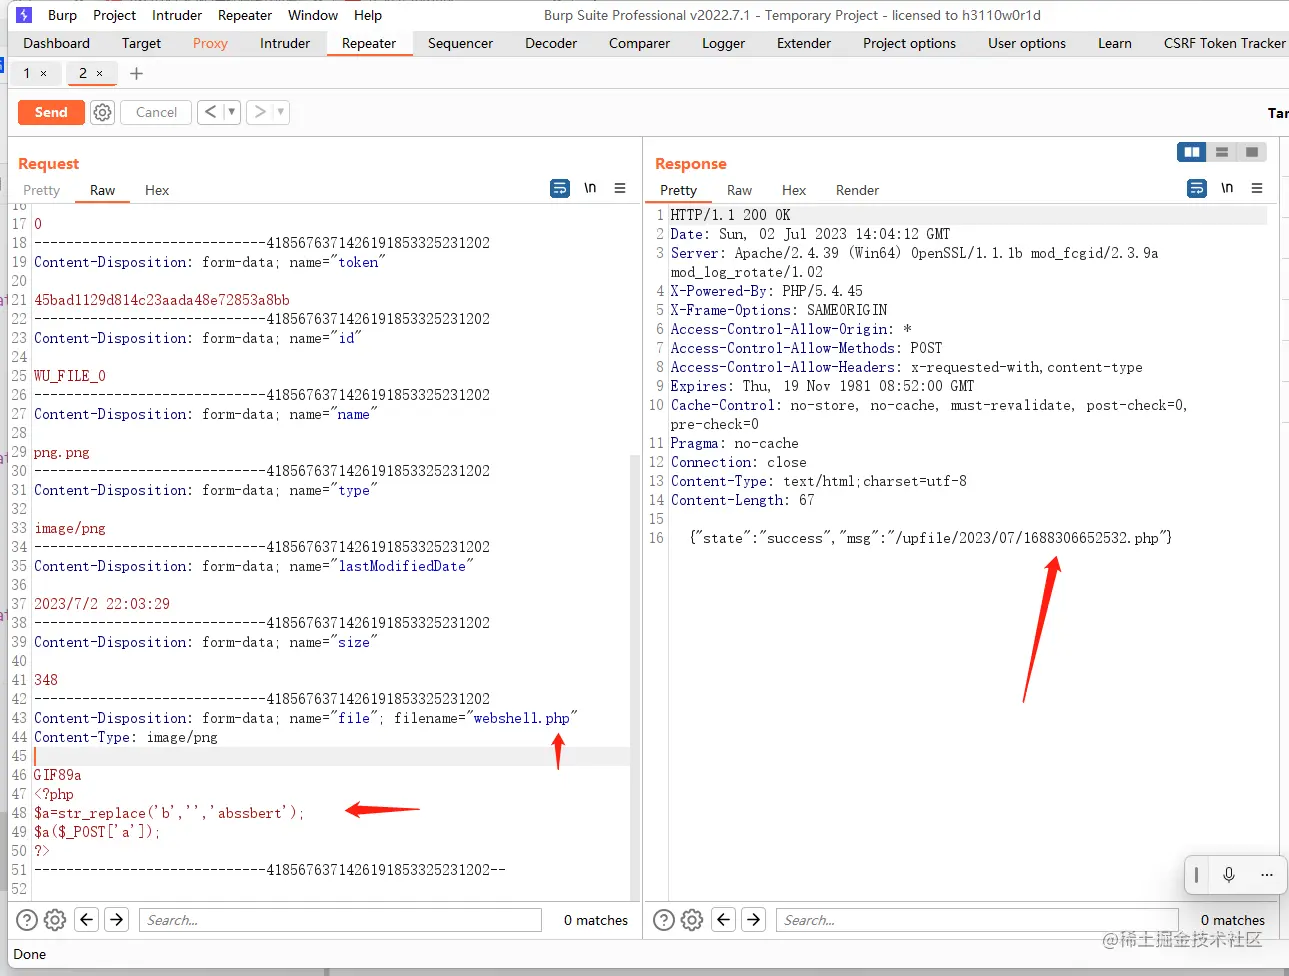Image resolution: width=1289 pixels, height=976 pixels.
Task: Open the Decoder tab
Action: [x=551, y=43]
